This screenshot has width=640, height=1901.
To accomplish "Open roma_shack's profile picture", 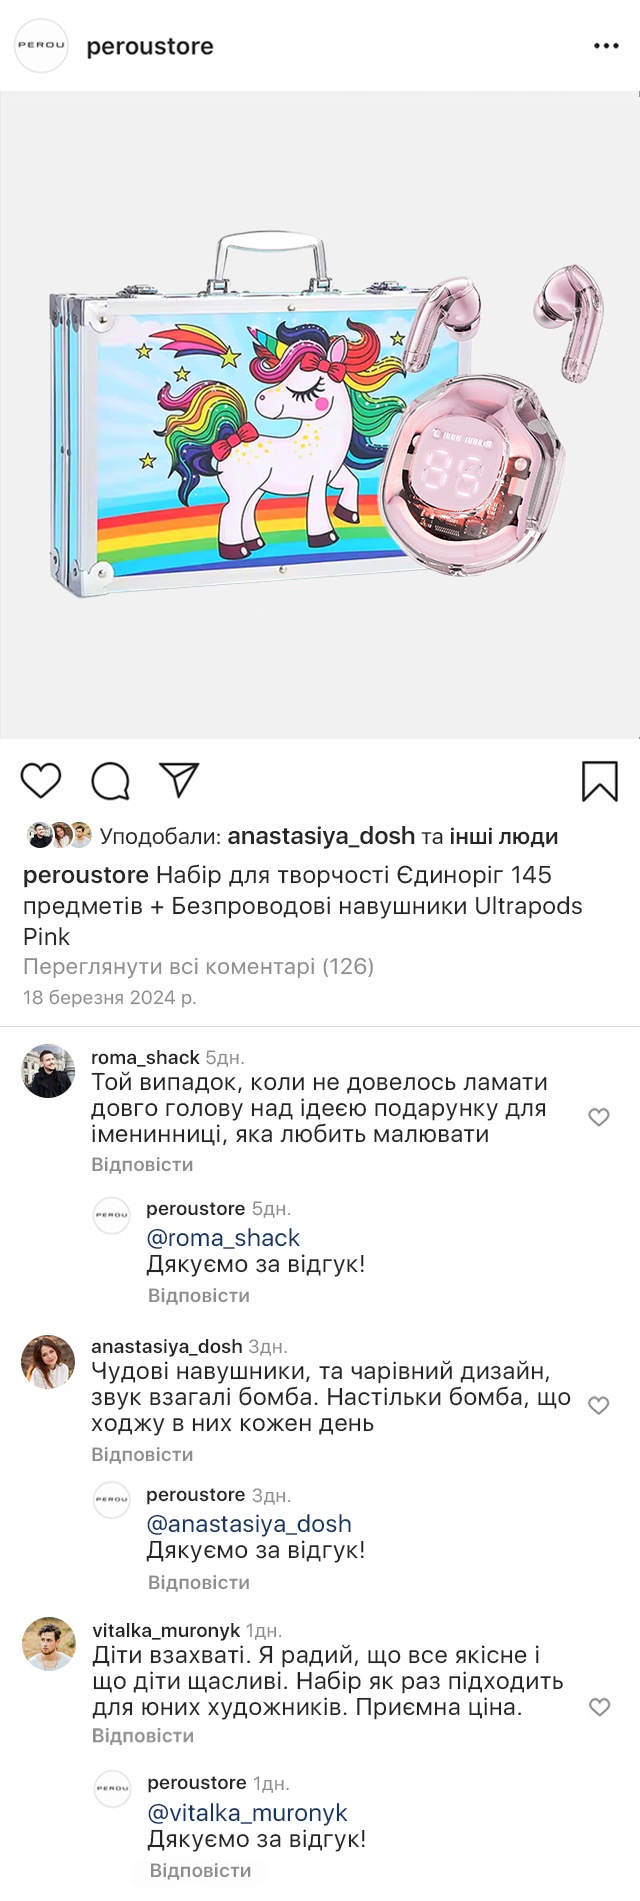I will [x=48, y=1071].
